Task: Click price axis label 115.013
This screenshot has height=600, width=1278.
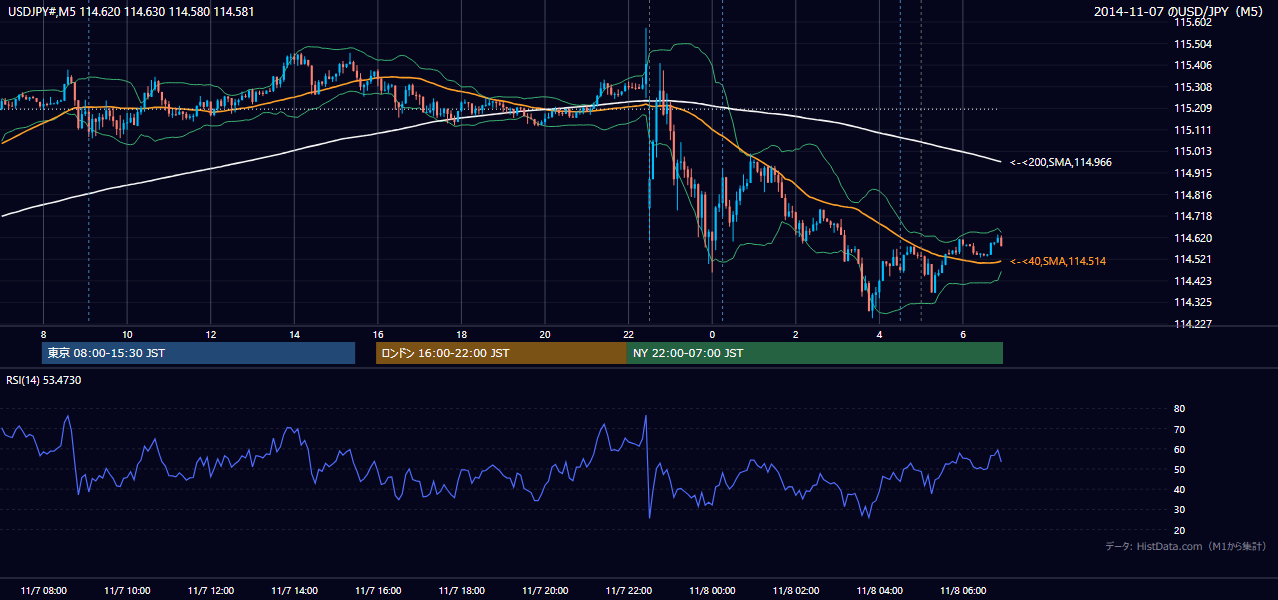Action: [1192, 151]
